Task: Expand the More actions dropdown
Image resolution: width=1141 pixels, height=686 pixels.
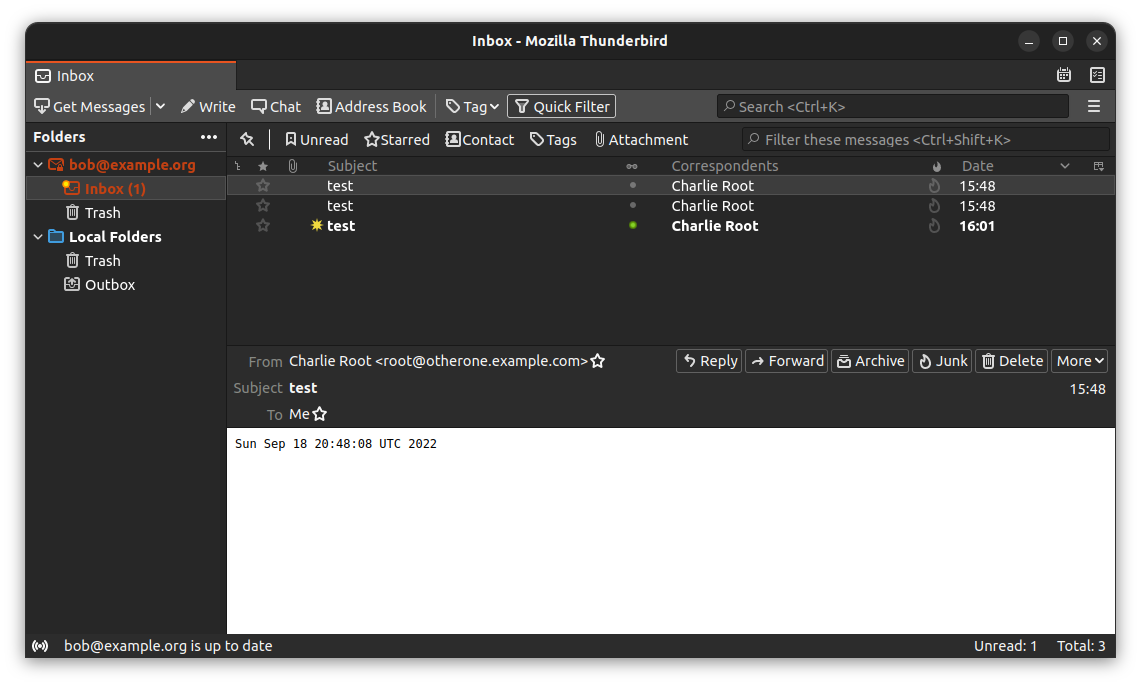Action: coord(1080,361)
